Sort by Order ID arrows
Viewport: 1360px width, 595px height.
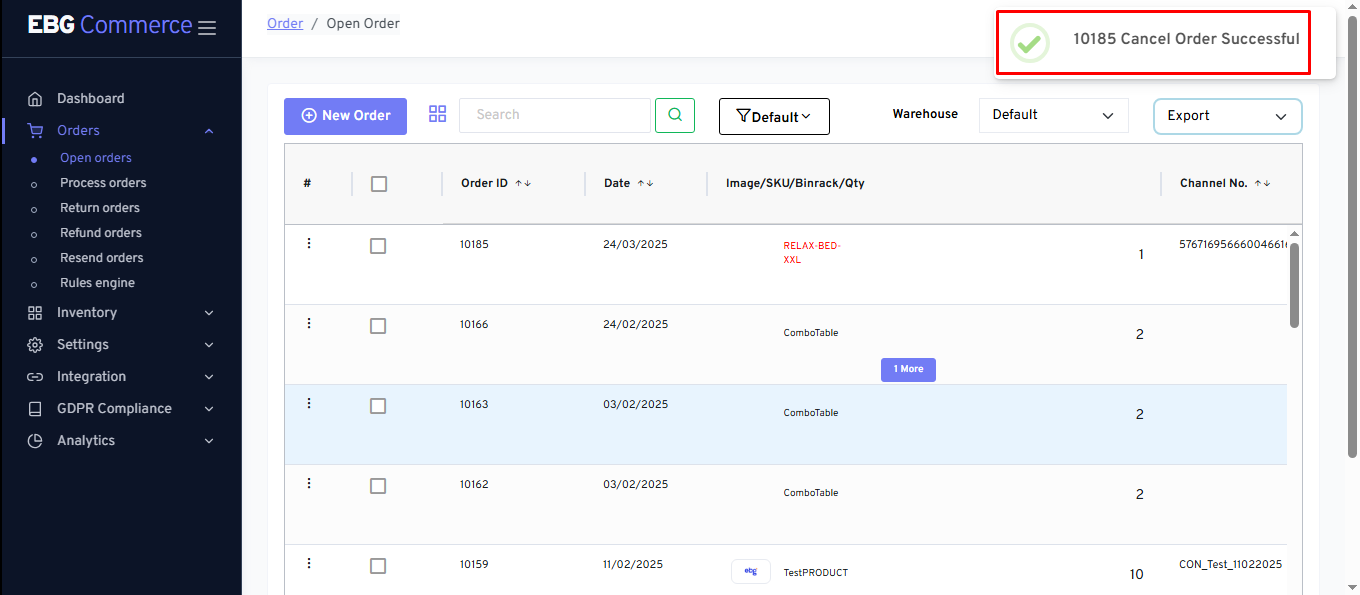pos(523,184)
